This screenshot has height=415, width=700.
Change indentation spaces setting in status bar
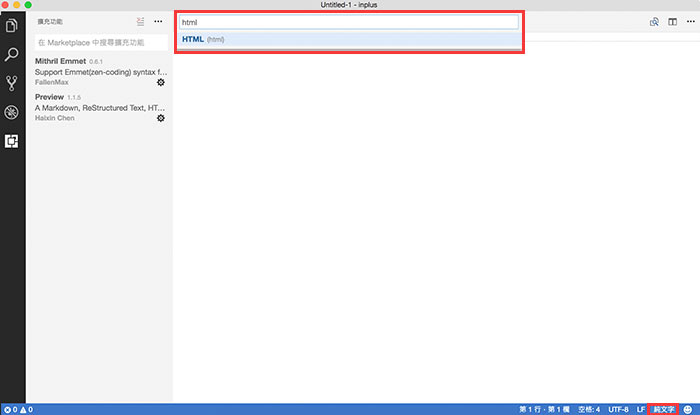coord(589,409)
